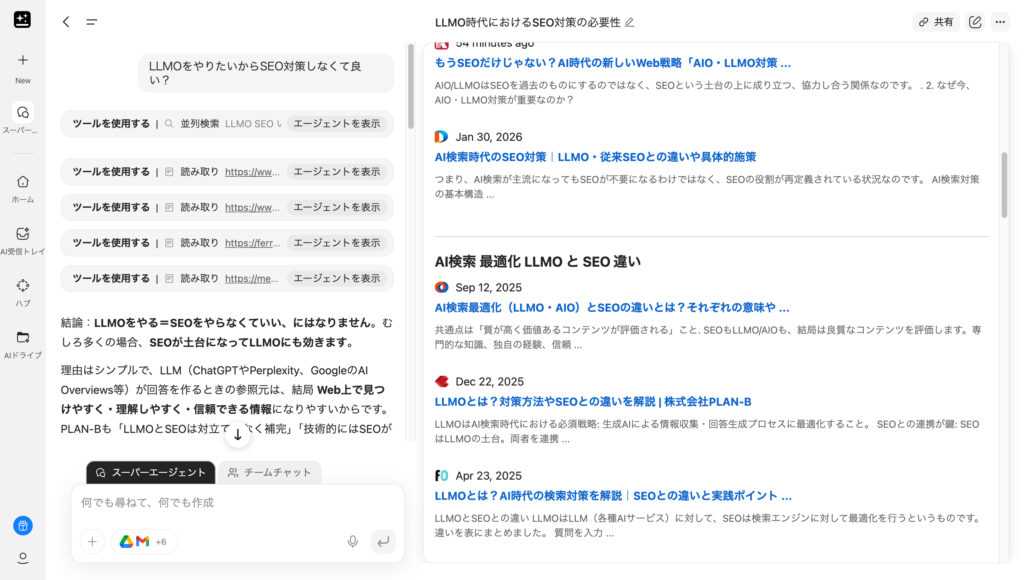Open the ハブ hub icon
This screenshot has height=580, width=1024.
(22, 285)
